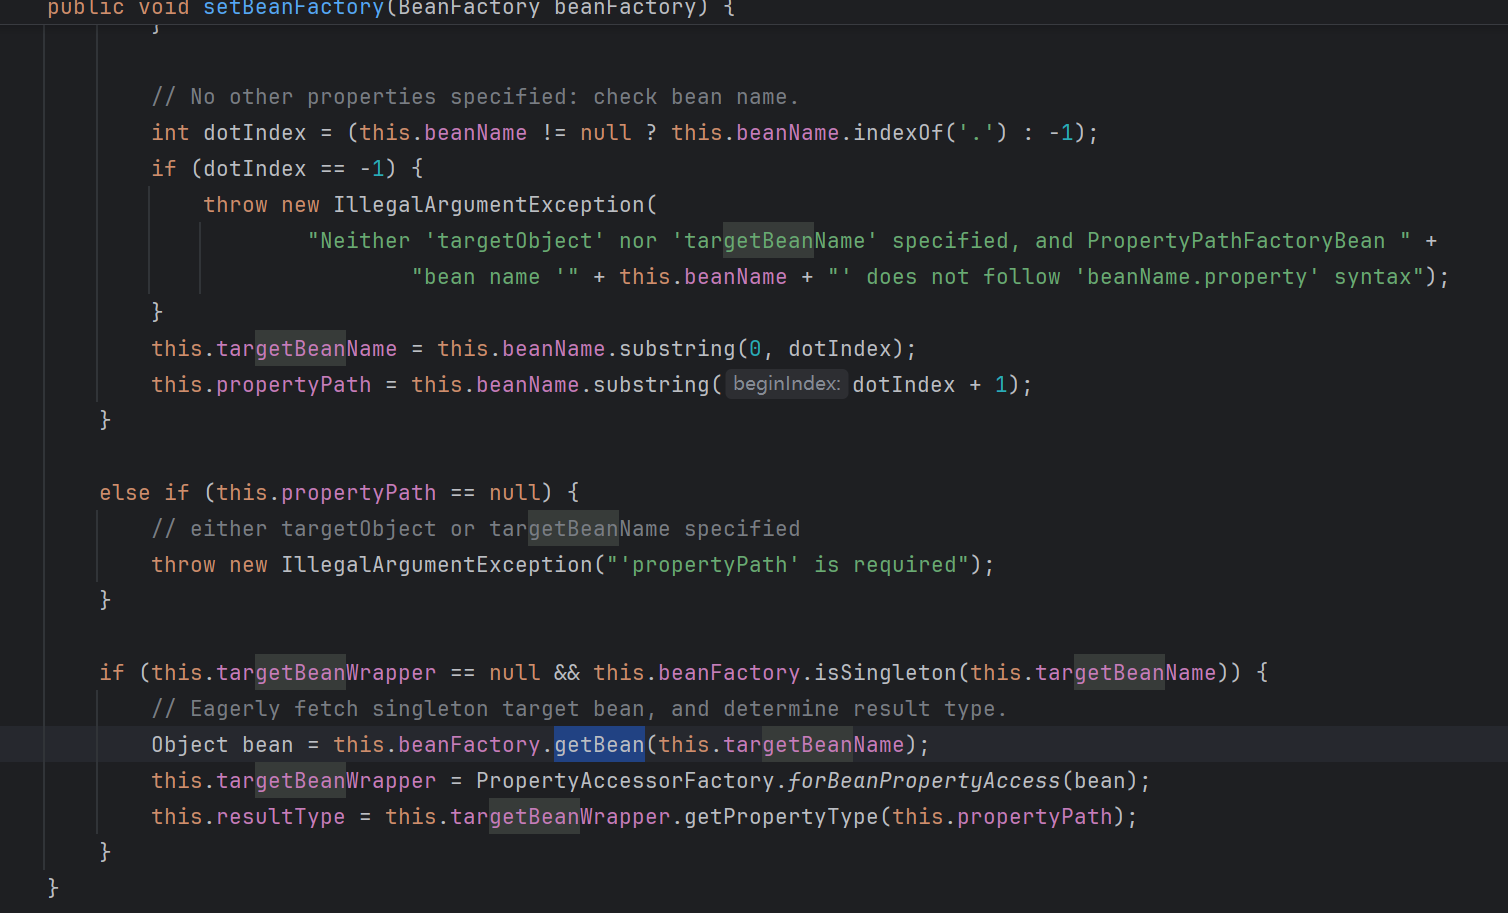Click the else keyword before propertyPath check
Viewport: 1508px width, 913px height.
point(124,493)
